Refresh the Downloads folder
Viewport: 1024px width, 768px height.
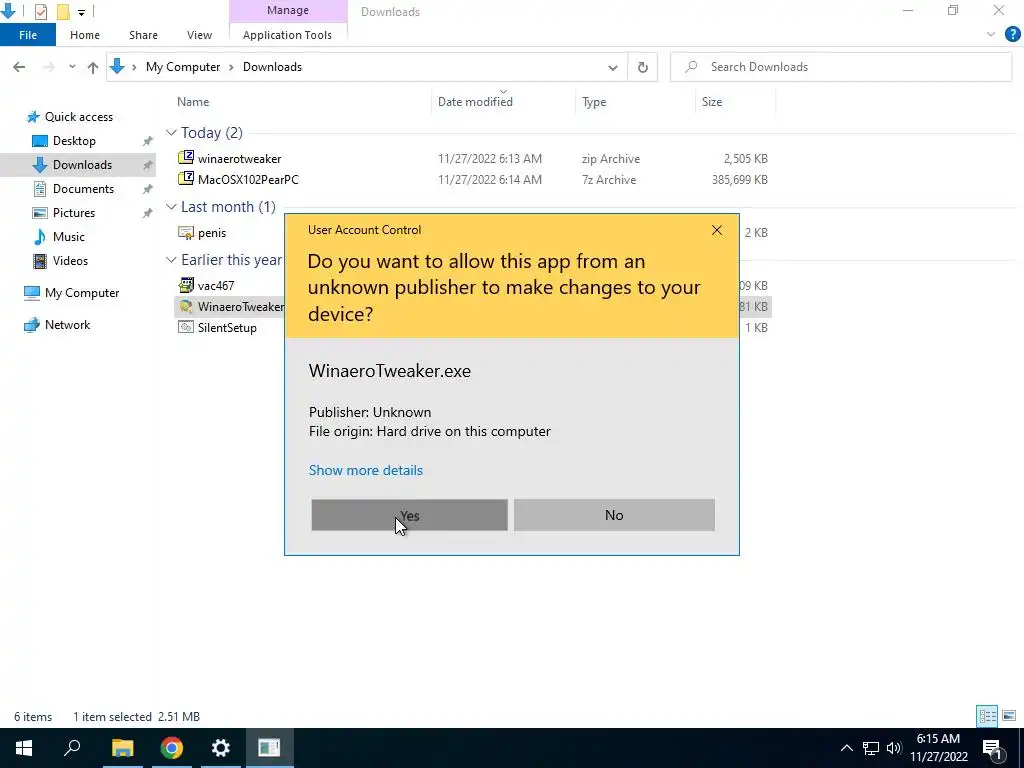pos(643,67)
